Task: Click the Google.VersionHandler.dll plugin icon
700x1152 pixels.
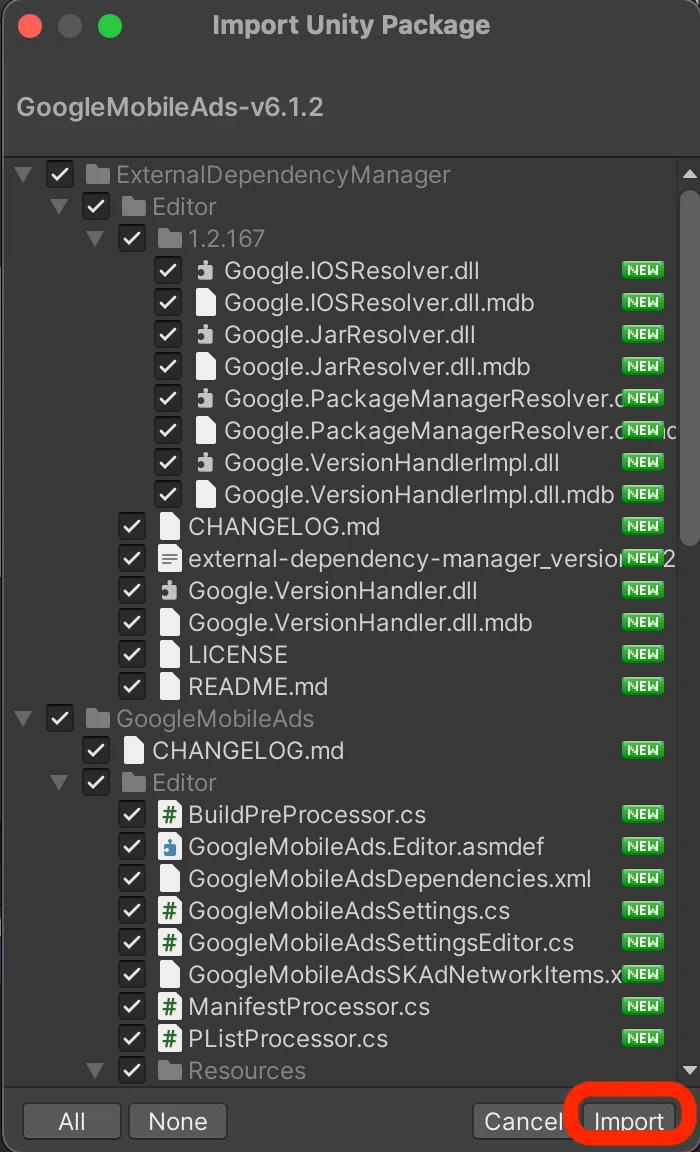Action: click(170, 591)
